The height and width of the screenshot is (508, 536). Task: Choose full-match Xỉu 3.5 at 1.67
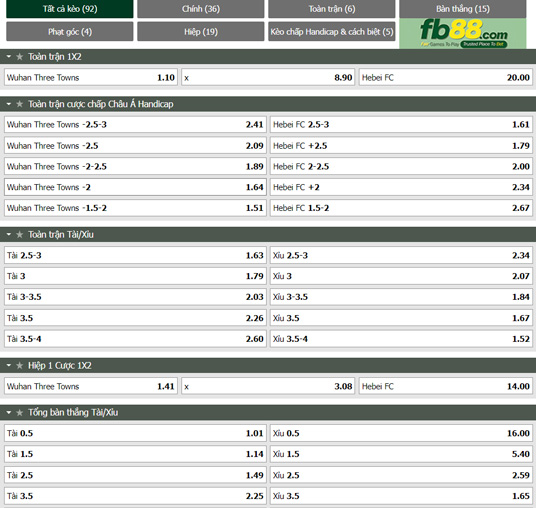(401, 318)
